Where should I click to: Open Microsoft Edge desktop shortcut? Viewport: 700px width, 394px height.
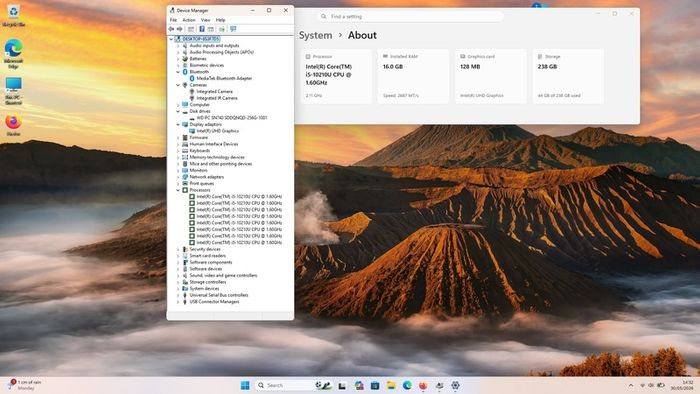click(x=13, y=54)
